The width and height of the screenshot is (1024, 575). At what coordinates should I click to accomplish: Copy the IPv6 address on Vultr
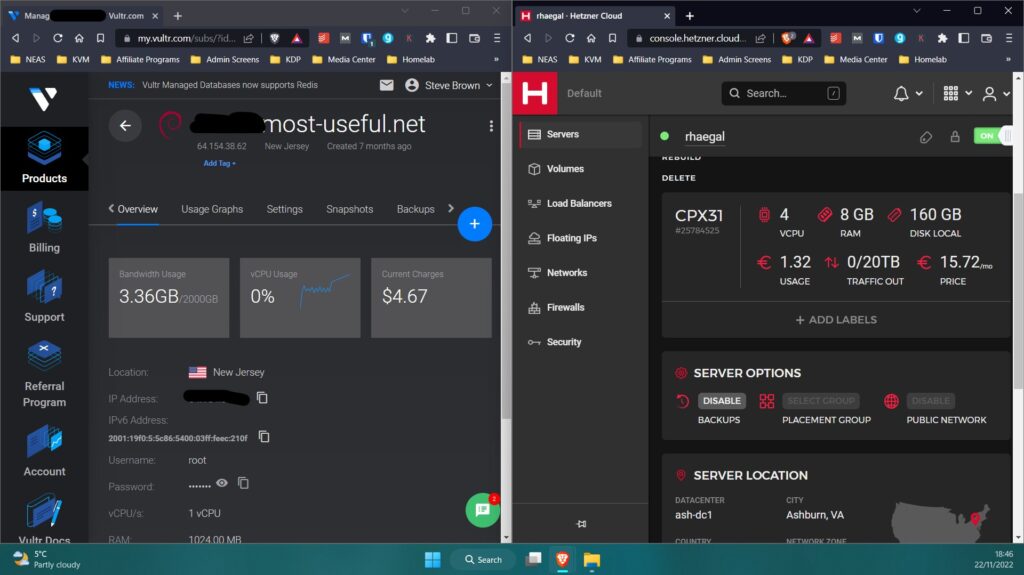(x=264, y=436)
